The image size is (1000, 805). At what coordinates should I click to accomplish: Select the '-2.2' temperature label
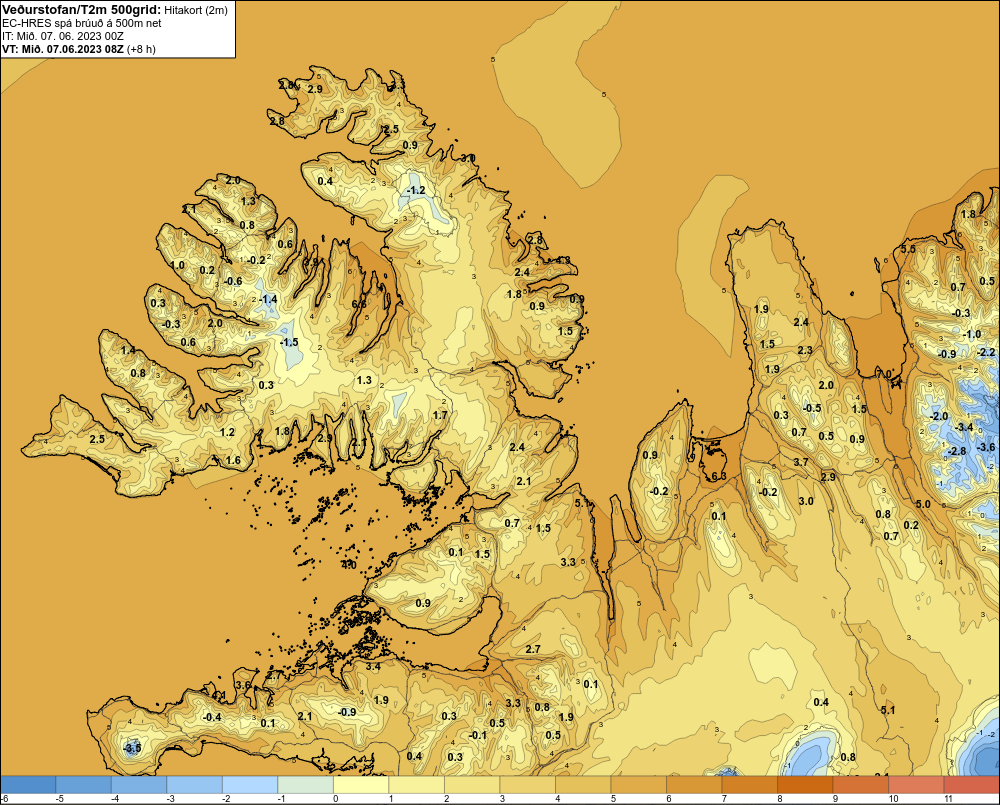pyautogui.click(x=986, y=352)
